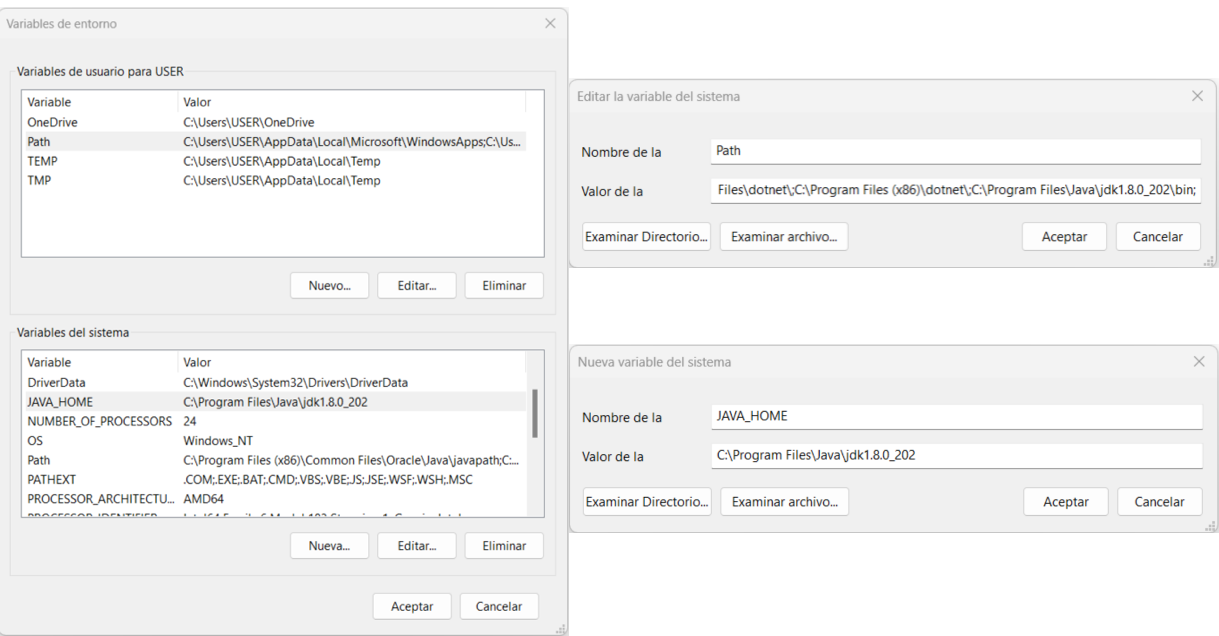Image resolution: width=1219 pixels, height=636 pixels.
Task: Click Examinar Directorio... in Nueva variable dialog
Action: (647, 502)
